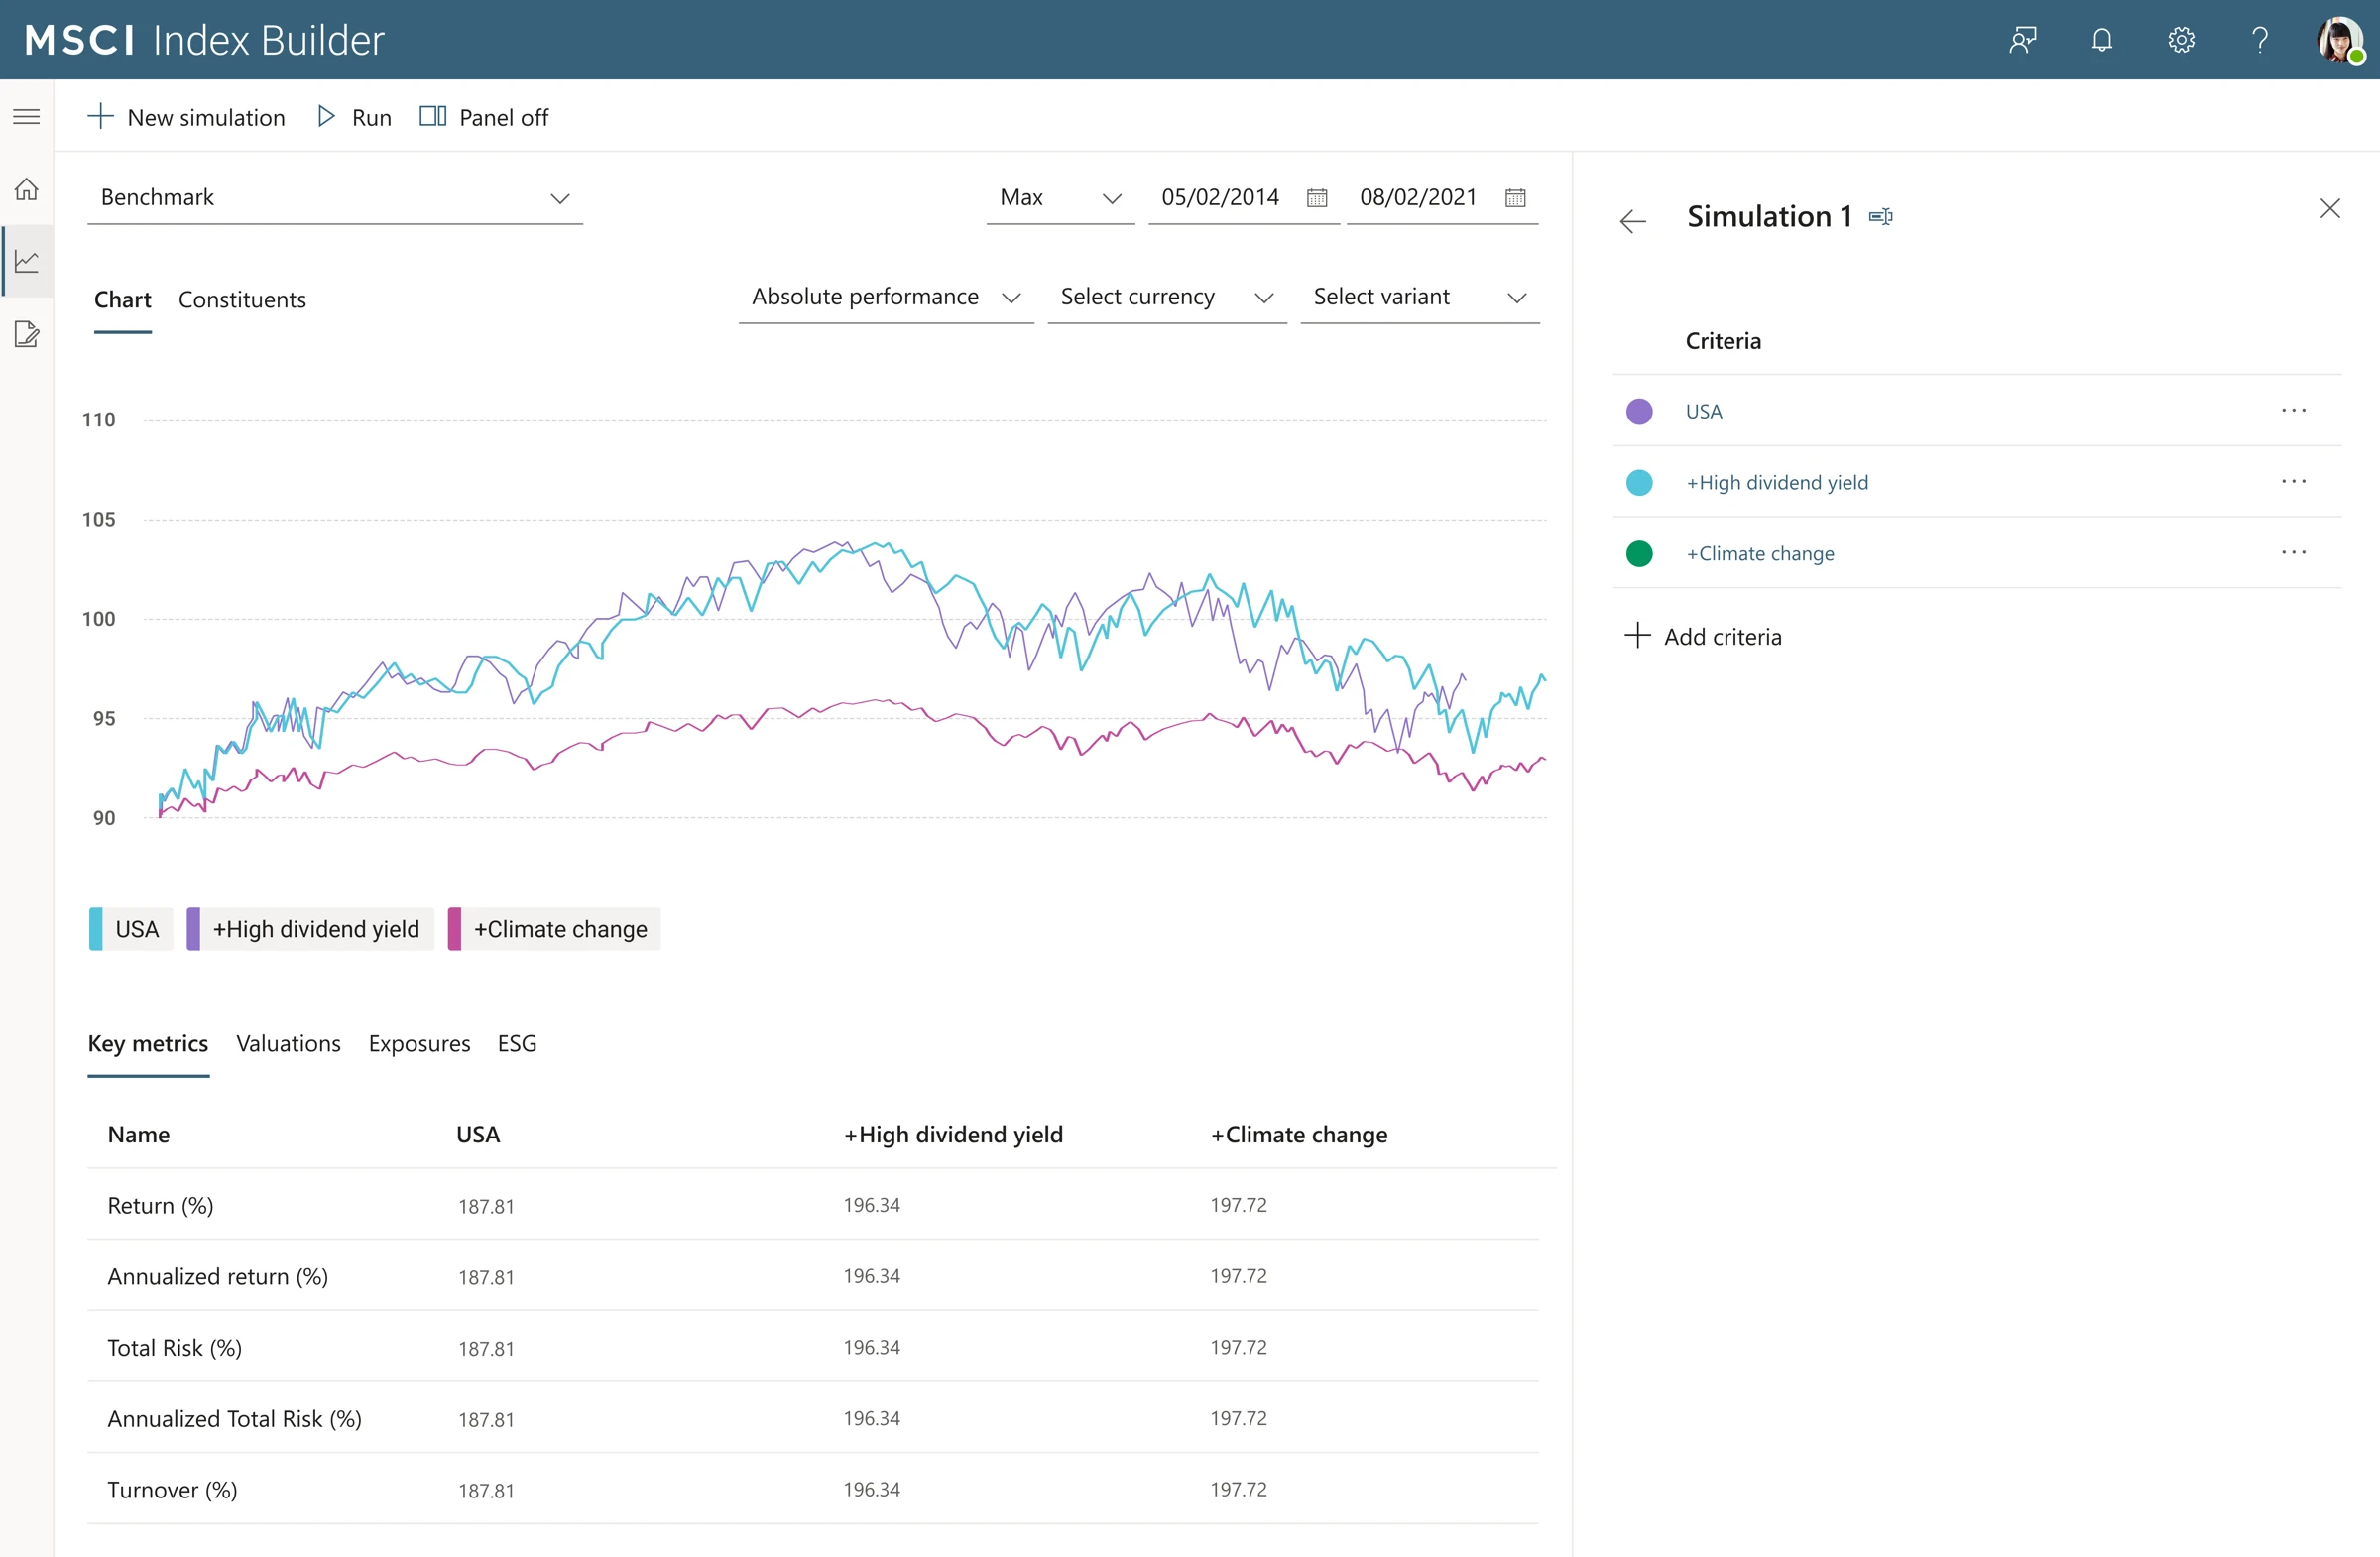Toggle the +Climate change legend series
The width and height of the screenshot is (2380, 1557).
(x=554, y=929)
